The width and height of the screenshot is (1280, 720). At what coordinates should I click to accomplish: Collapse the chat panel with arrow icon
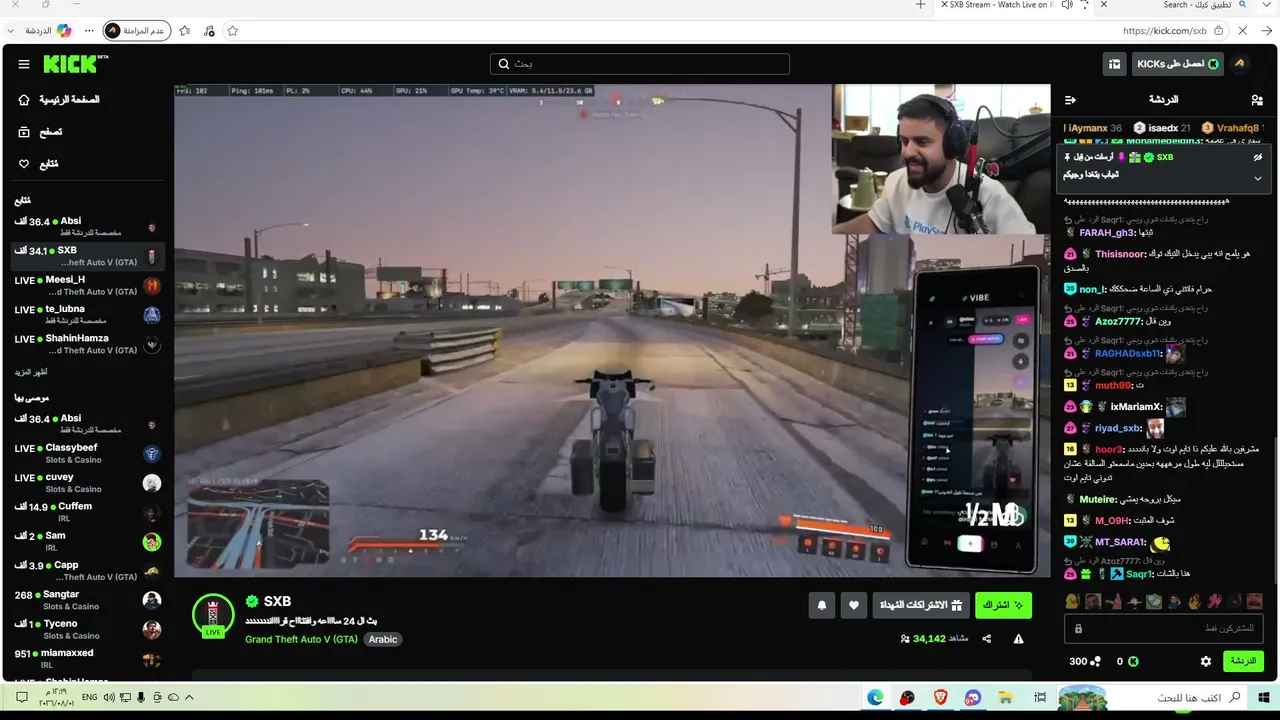1070,100
